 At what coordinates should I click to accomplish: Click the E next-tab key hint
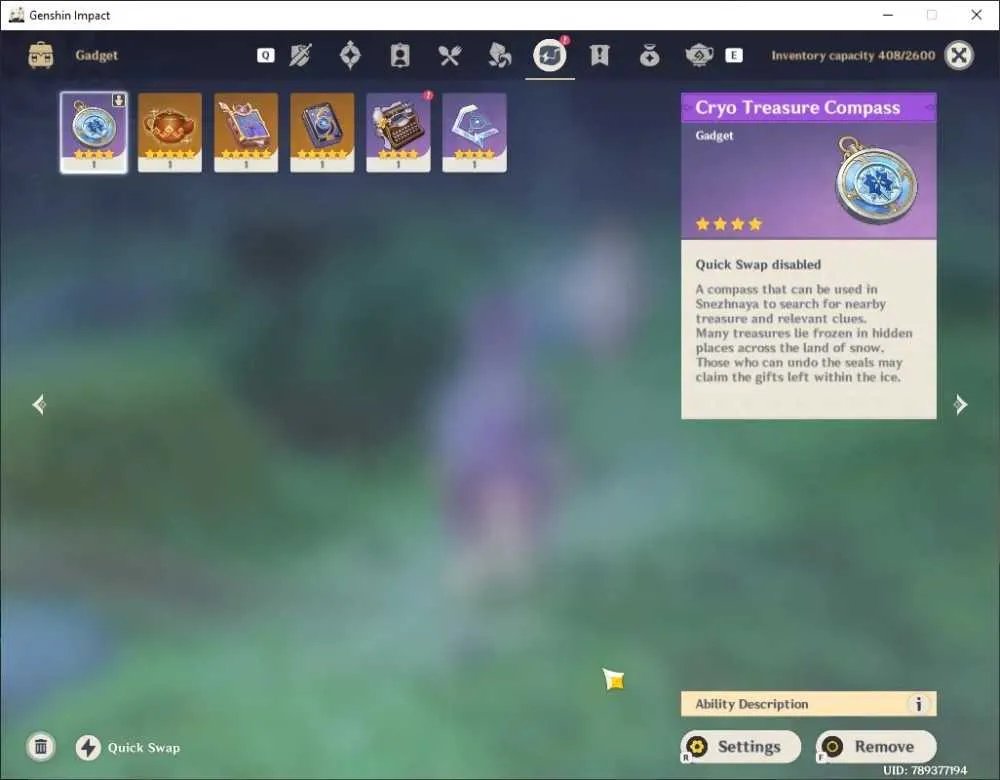point(734,55)
